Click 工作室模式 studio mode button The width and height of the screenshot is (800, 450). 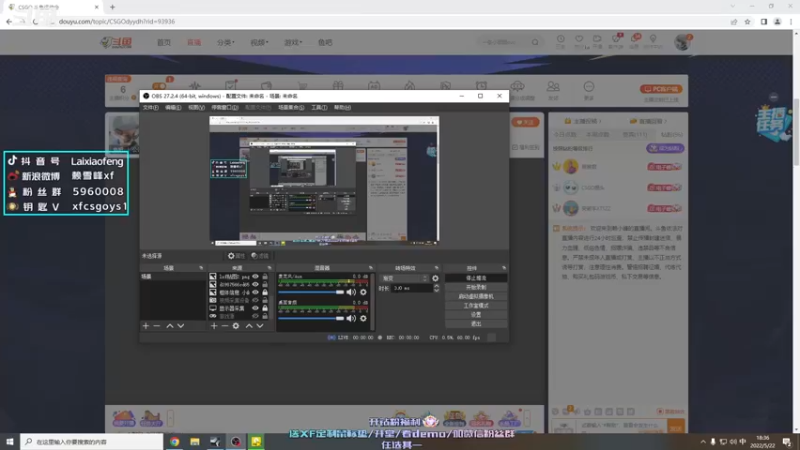coord(476,306)
